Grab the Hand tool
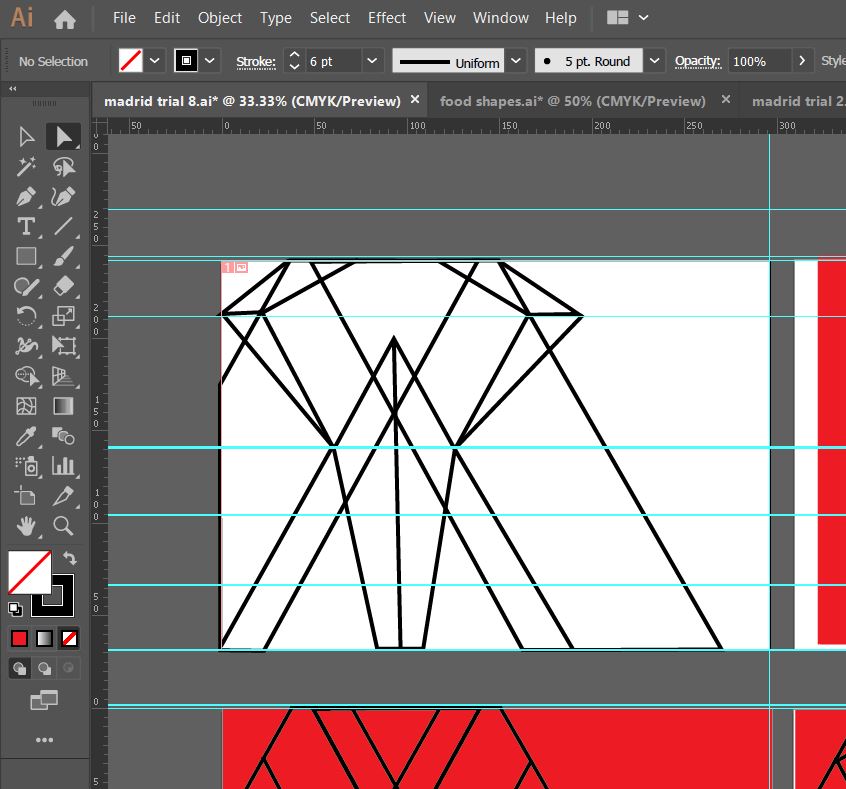The width and height of the screenshot is (846, 789). pos(26,526)
